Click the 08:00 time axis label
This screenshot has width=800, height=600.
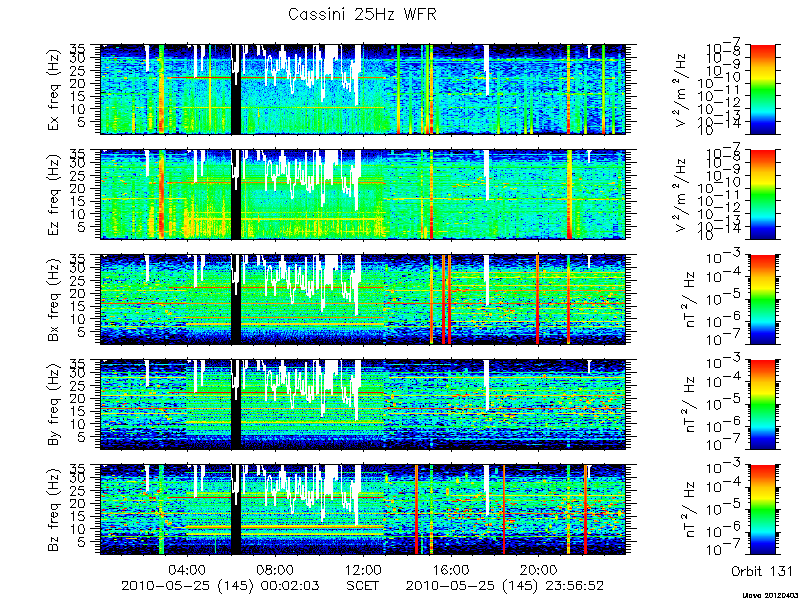276,569
